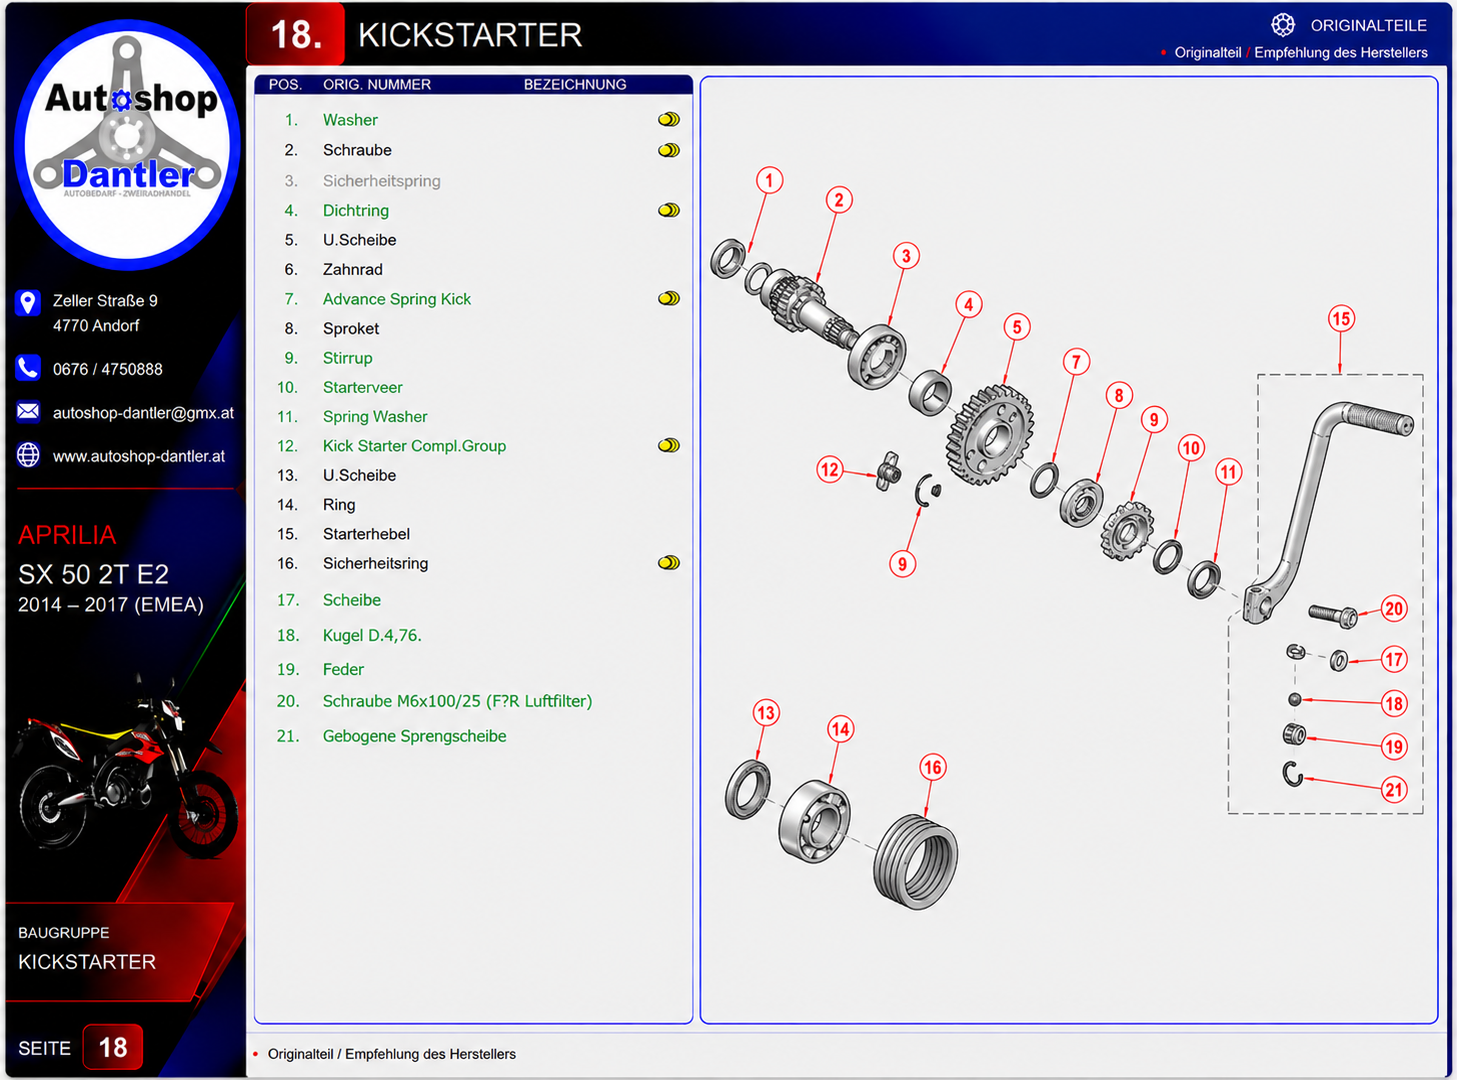Click the phone icon in the sidebar

click(28, 368)
